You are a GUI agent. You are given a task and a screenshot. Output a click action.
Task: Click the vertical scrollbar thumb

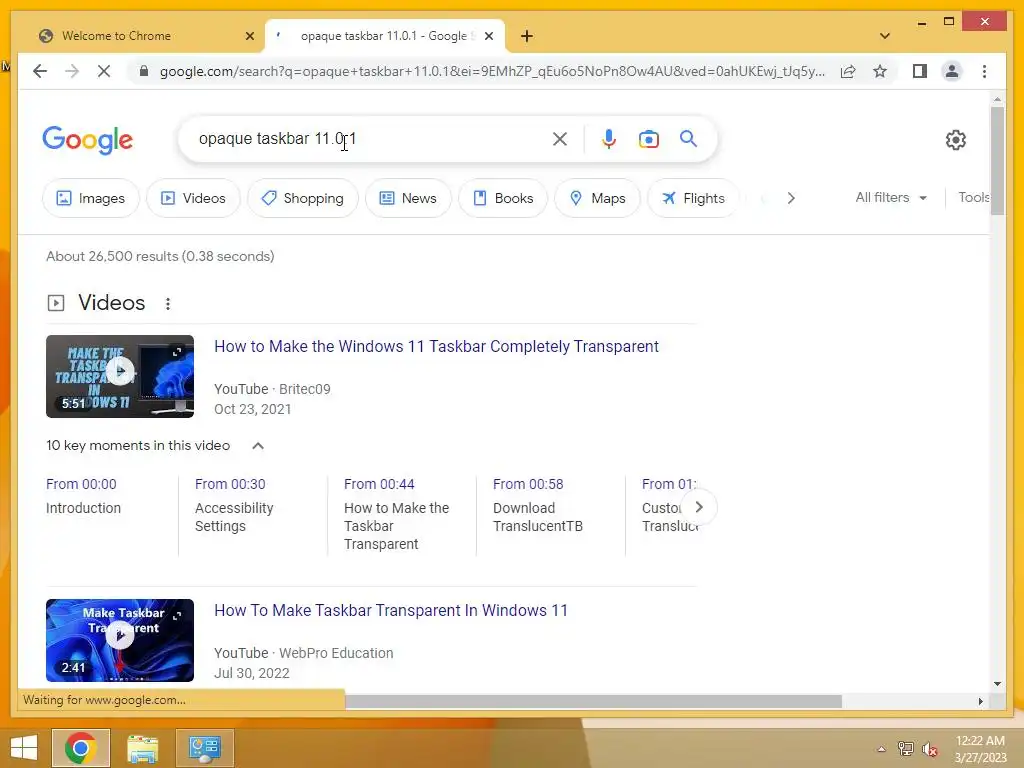point(997,161)
